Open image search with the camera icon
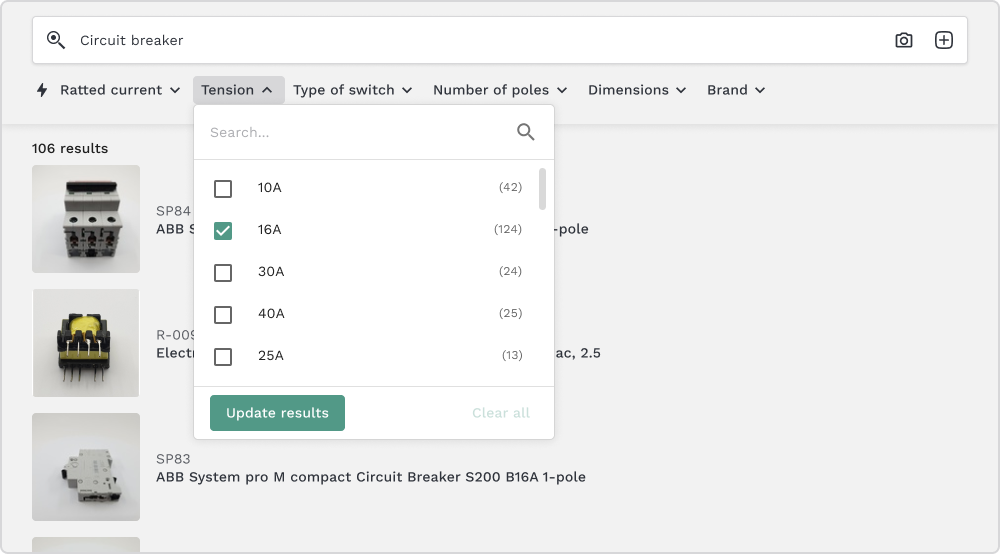 pyautogui.click(x=903, y=40)
